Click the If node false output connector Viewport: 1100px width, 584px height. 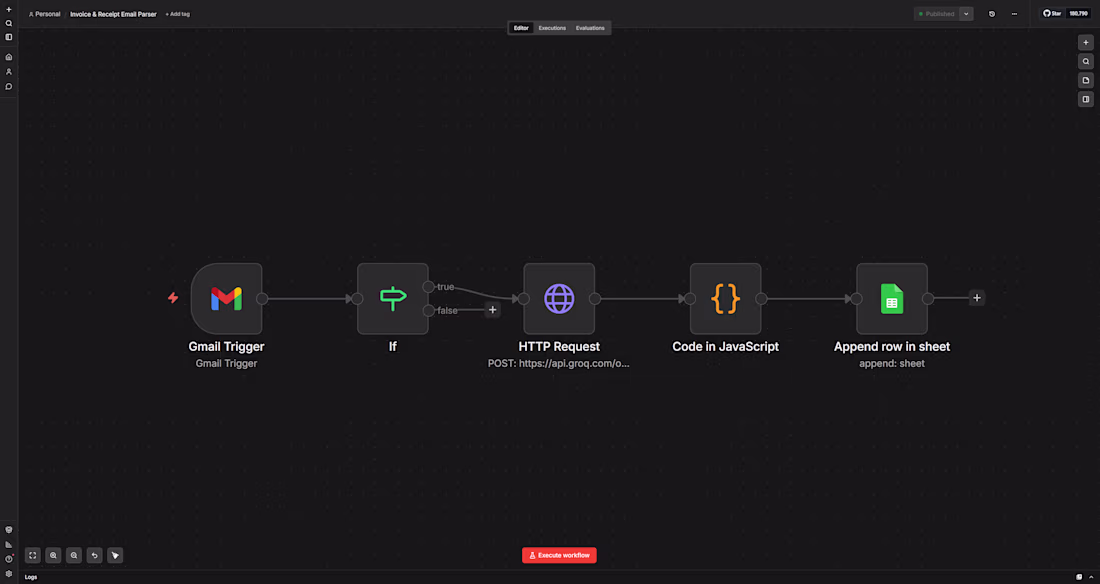[x=428, y=310]
